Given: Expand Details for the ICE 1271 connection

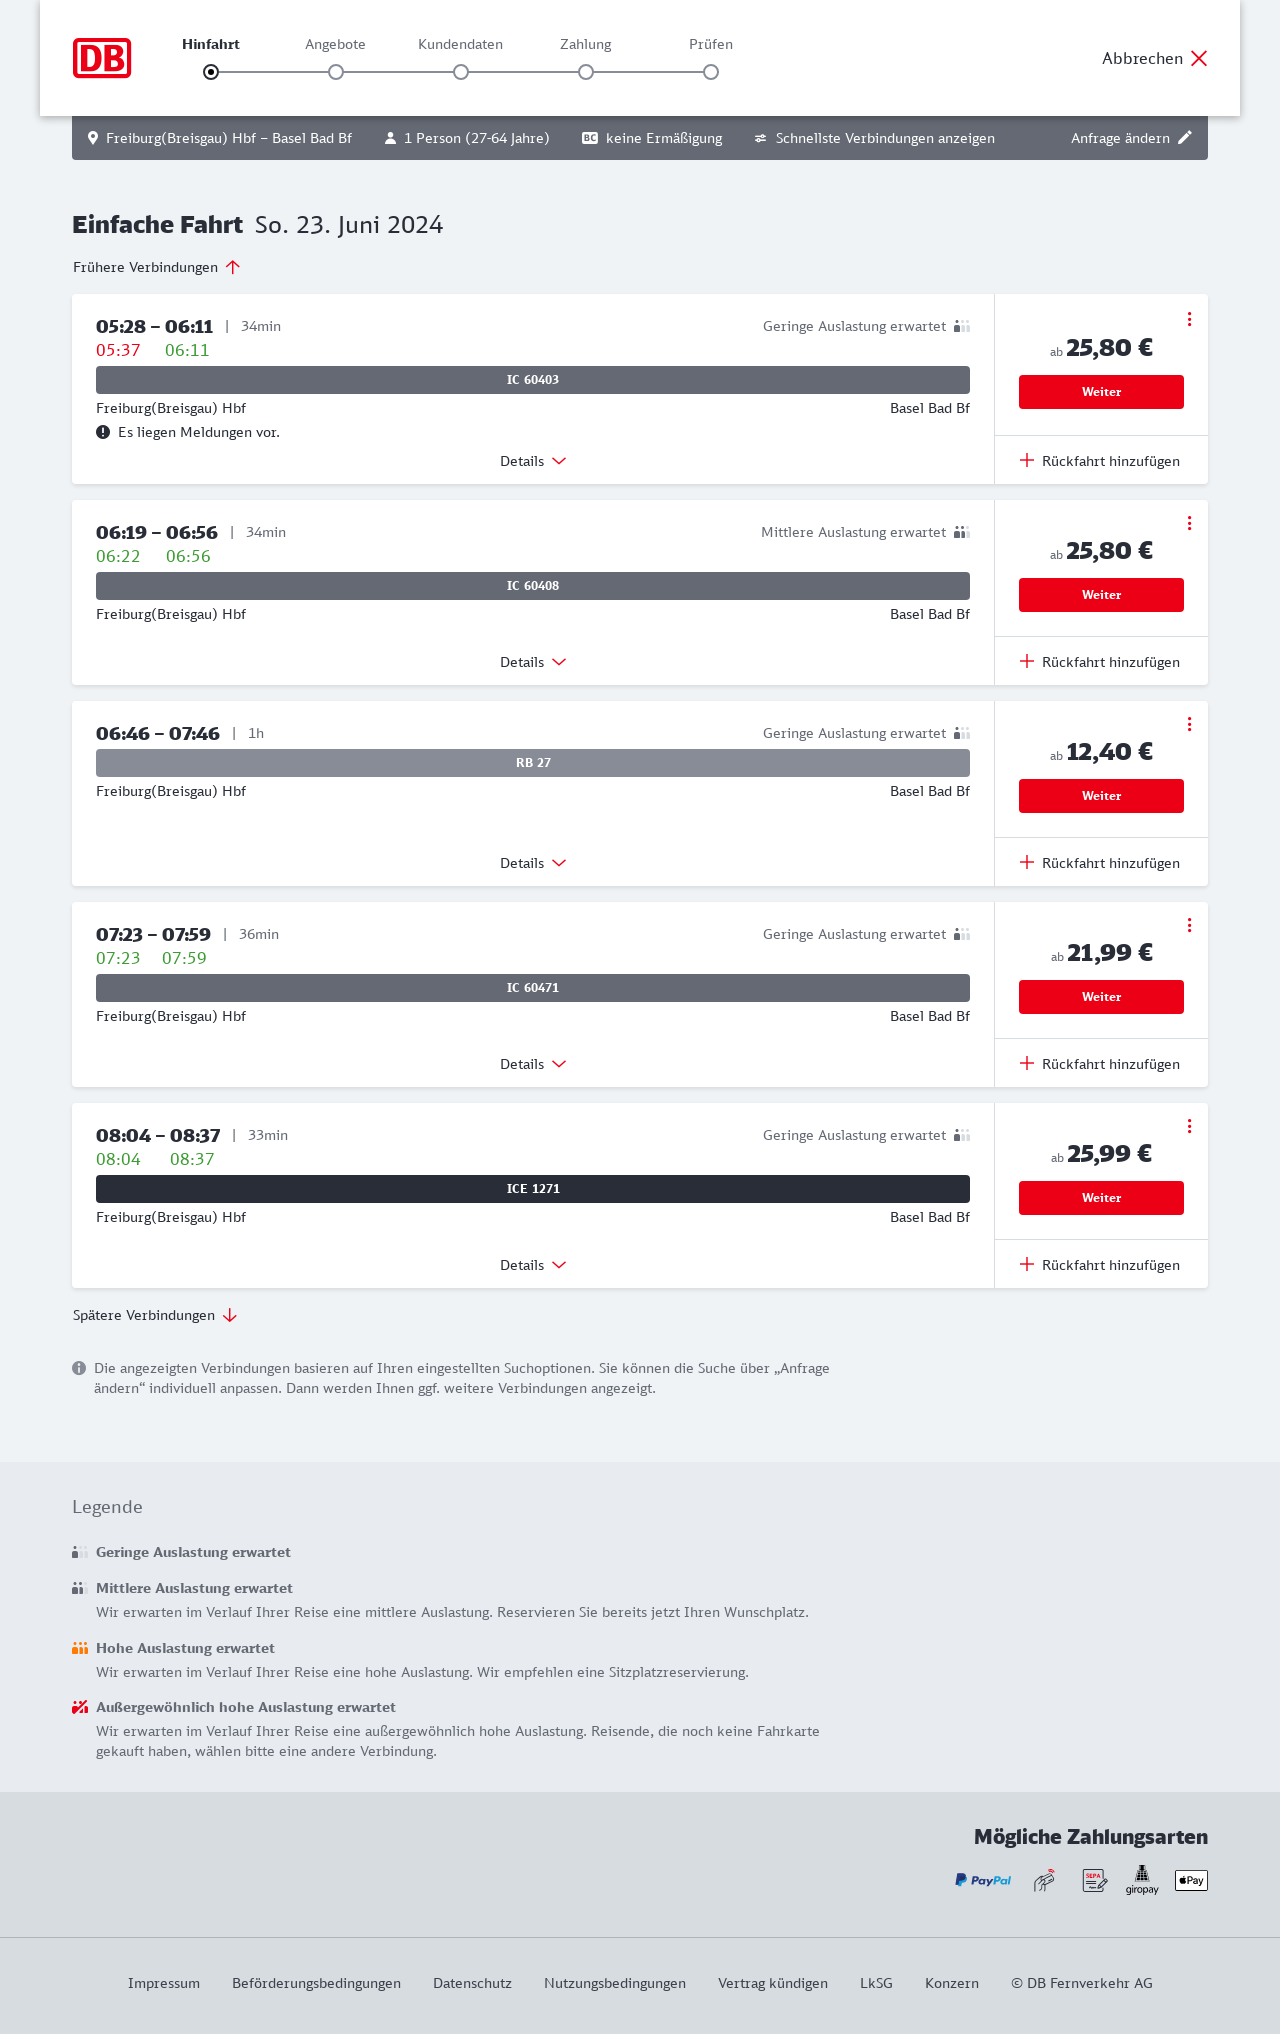Looking at the screenshot, I should point(533,1265).
